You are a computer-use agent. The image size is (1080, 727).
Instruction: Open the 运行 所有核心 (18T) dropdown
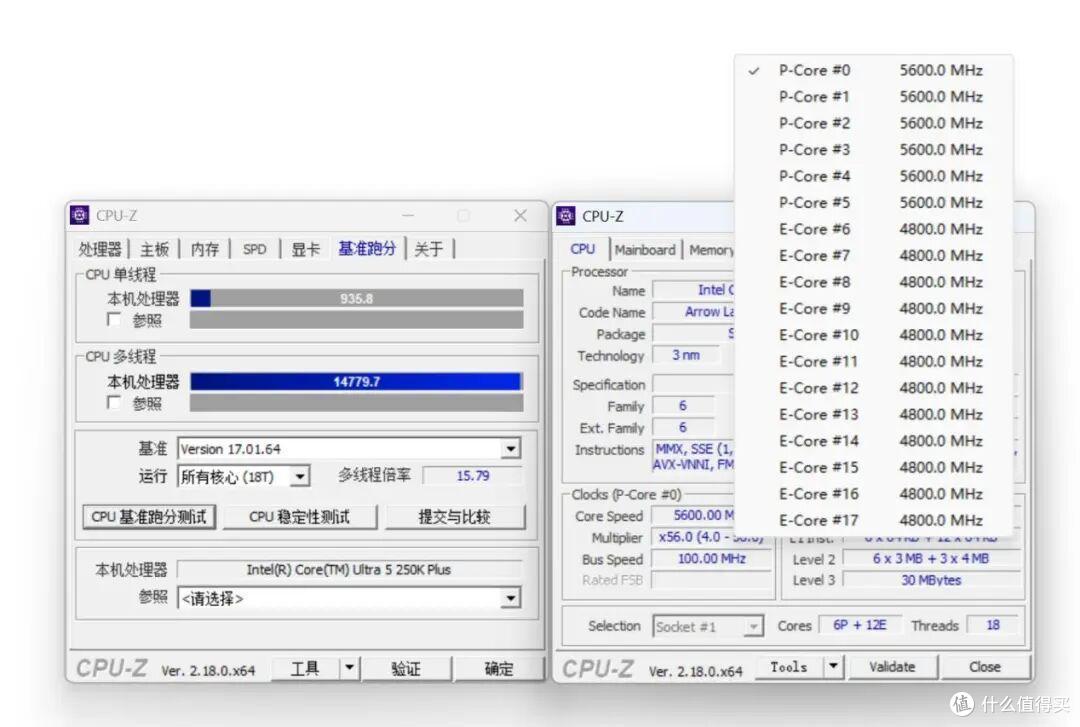300,476
